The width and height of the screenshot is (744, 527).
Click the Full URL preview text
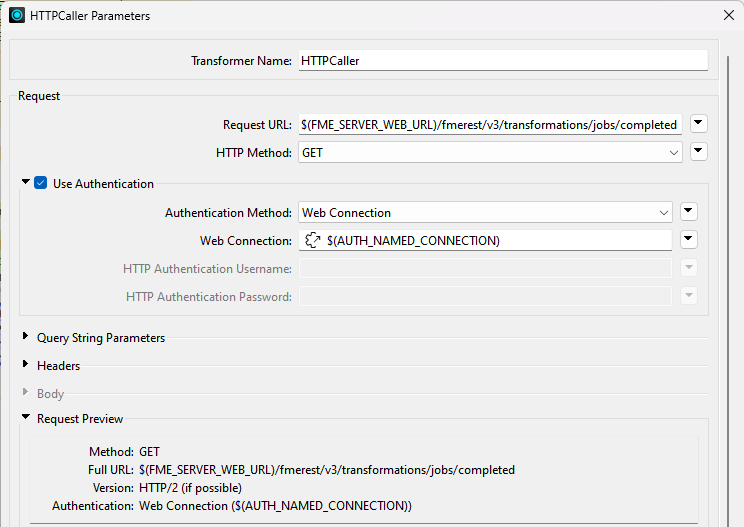(x=327, y=470)
